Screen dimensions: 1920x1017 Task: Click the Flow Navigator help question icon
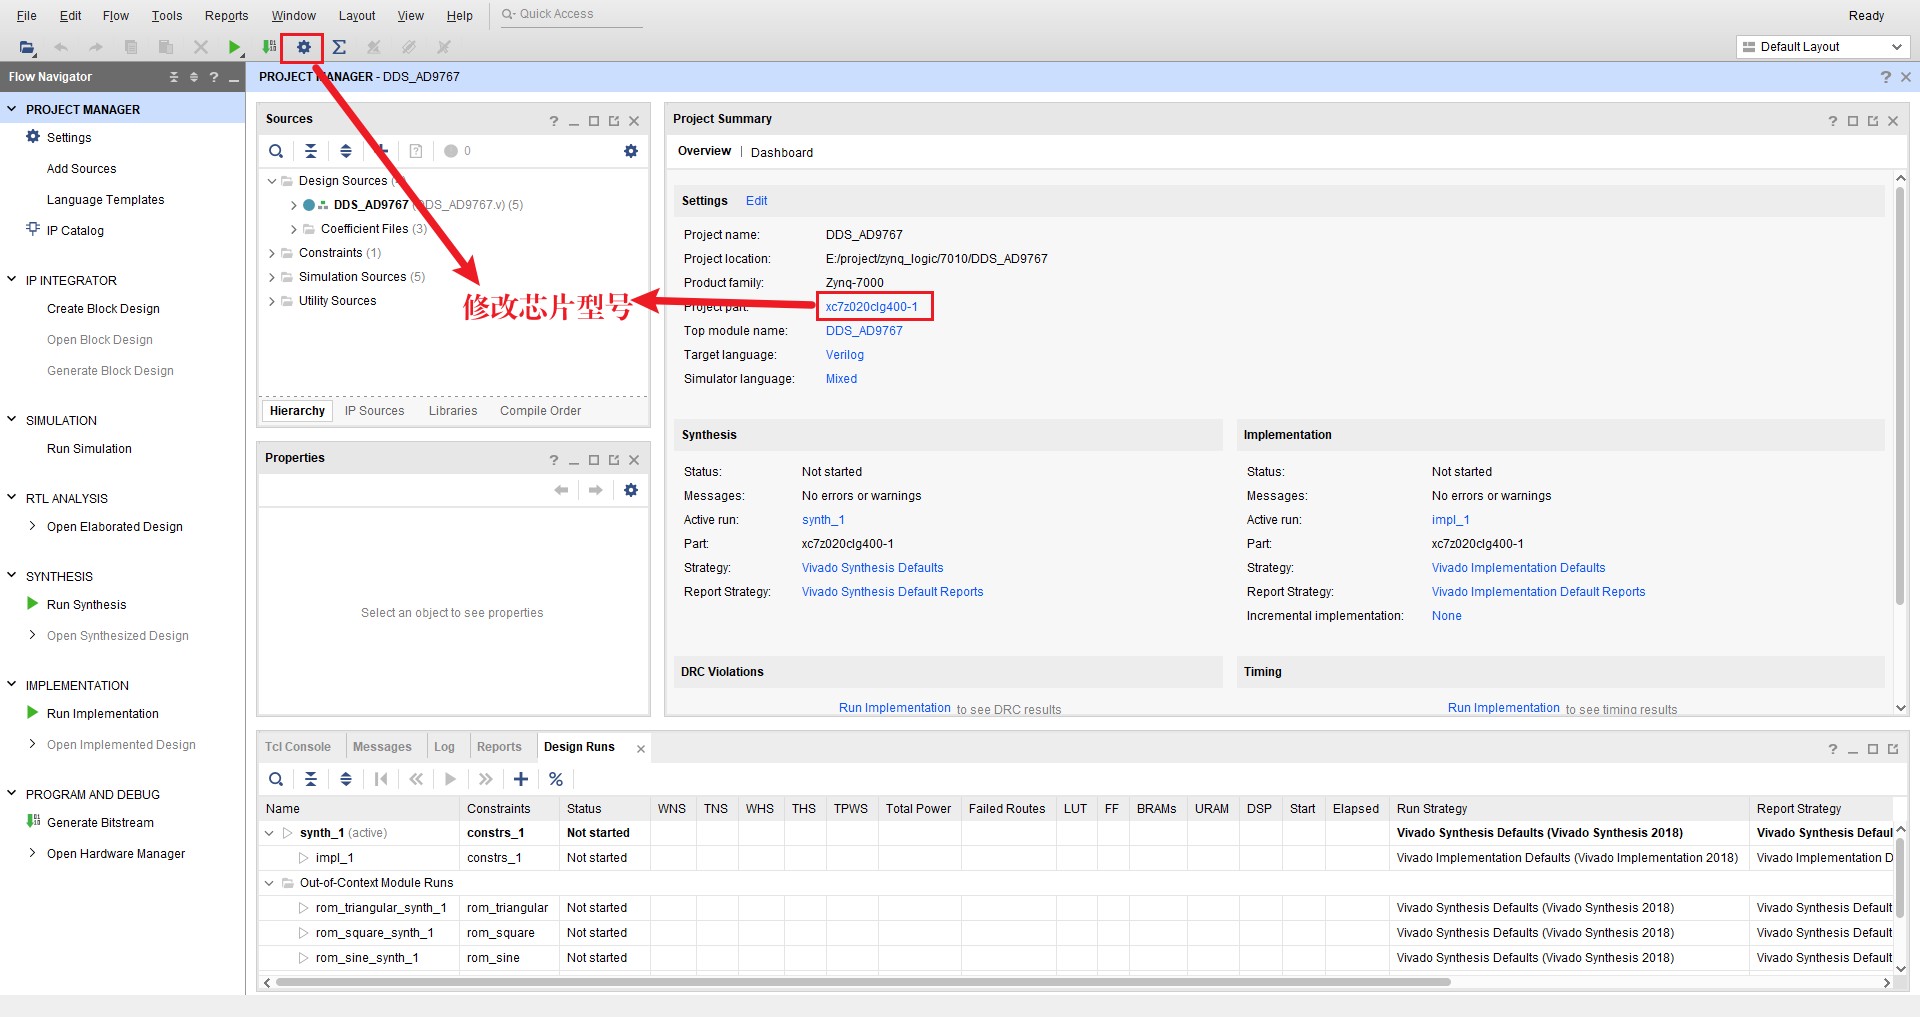(x=214, y=77)
